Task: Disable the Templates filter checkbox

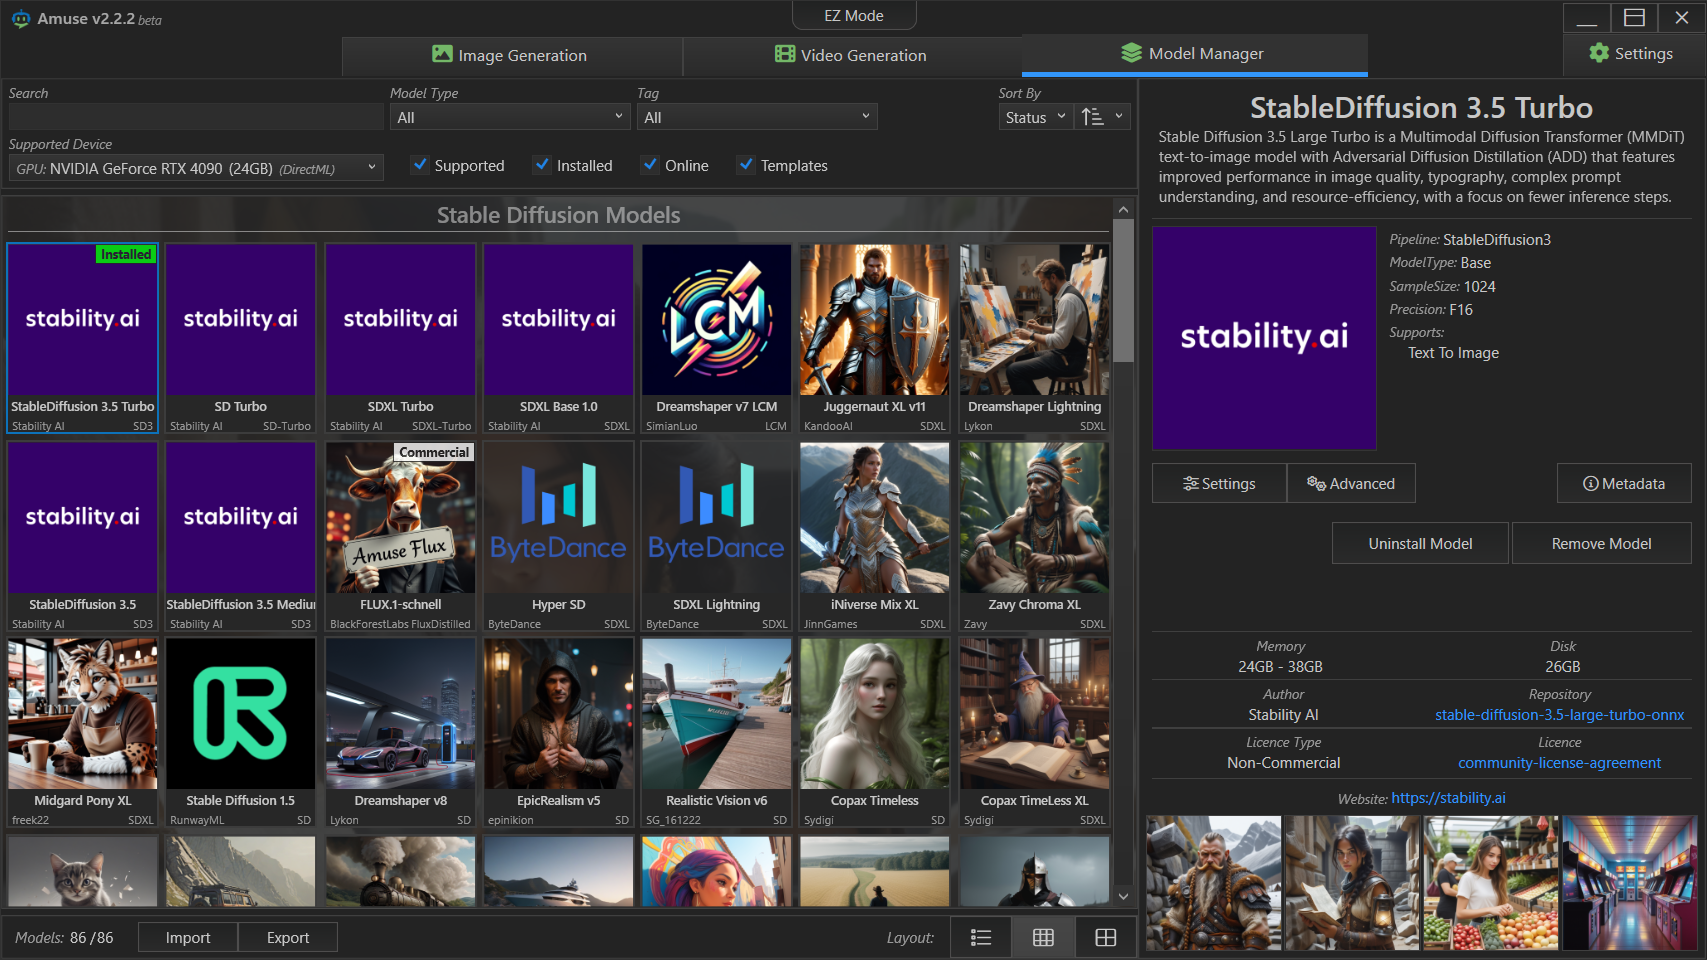Action: [x=746, y=165]
